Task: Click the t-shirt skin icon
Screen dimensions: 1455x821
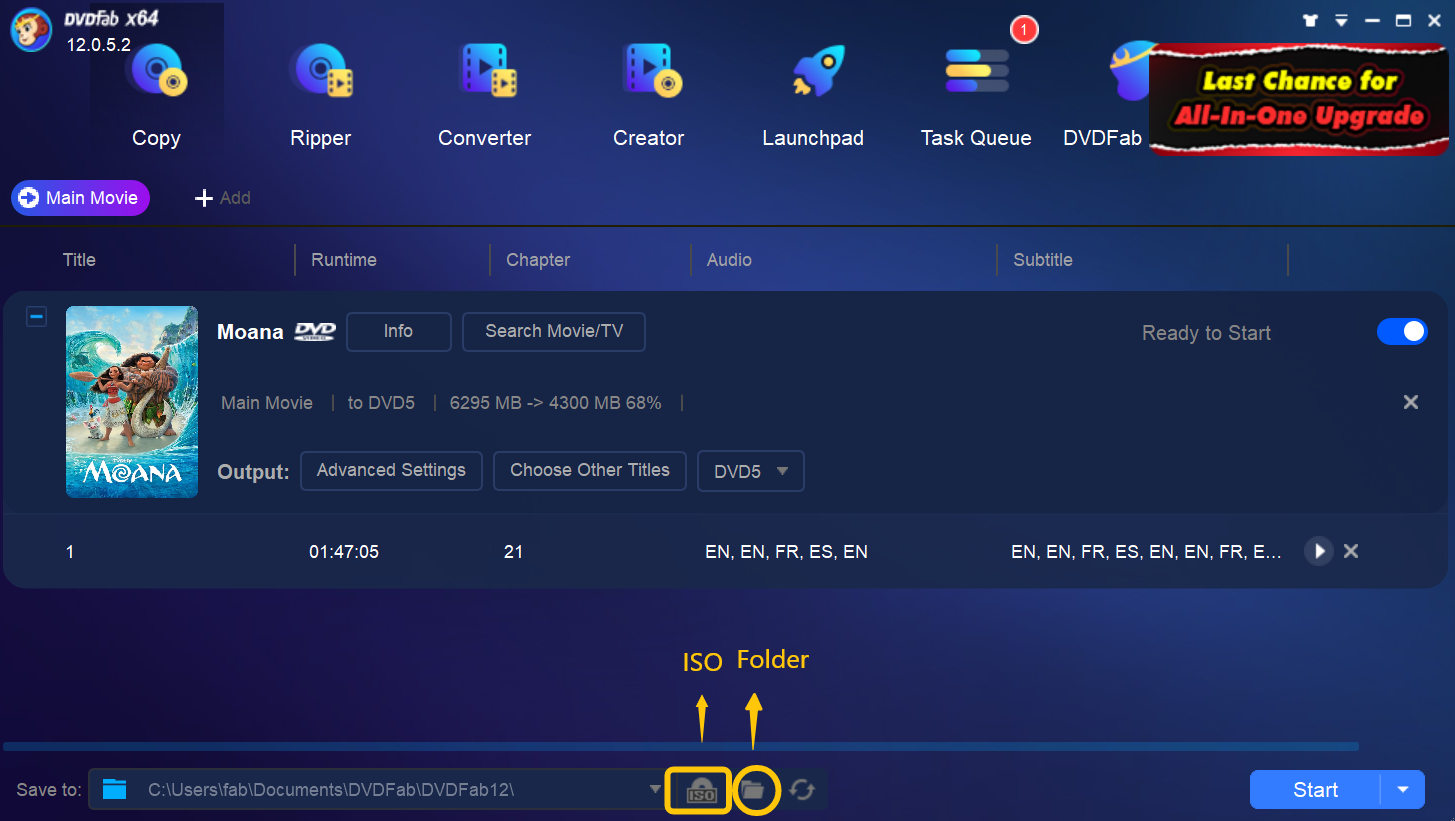Action: tap(1311, 20)
